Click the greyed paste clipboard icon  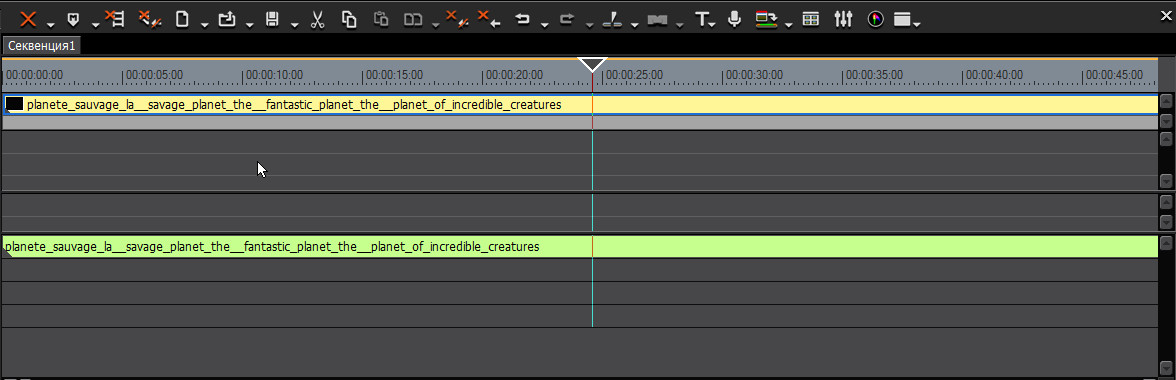pos(382,19)
